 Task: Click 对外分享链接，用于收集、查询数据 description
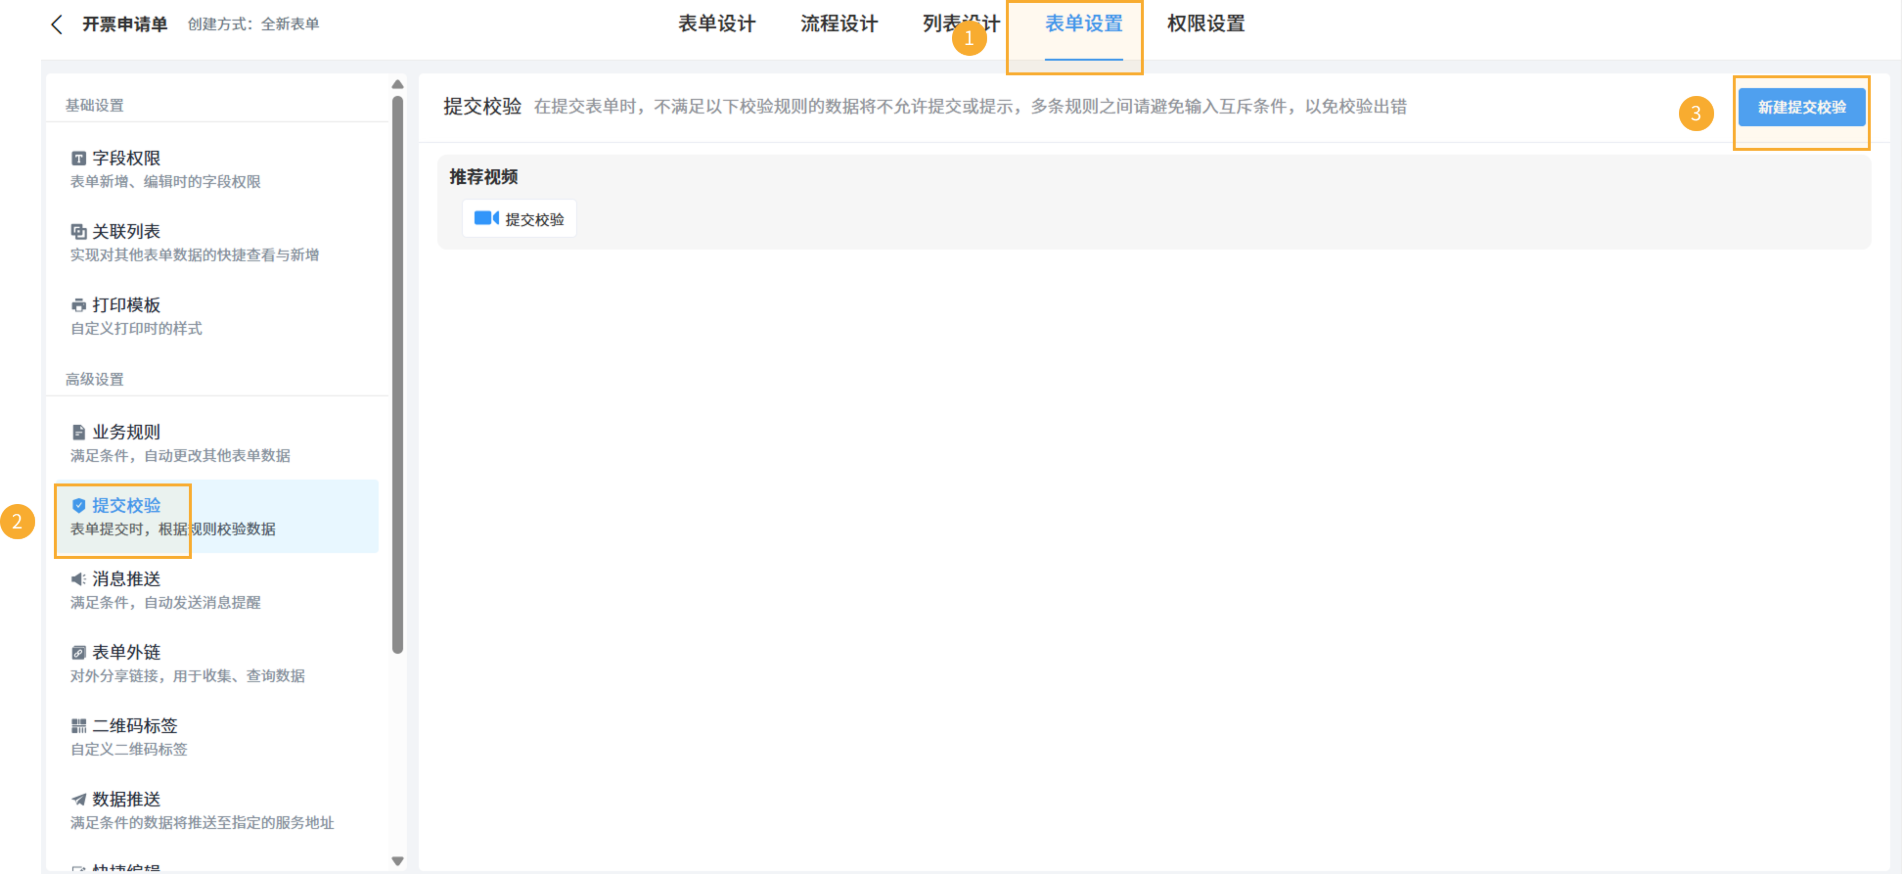tap(188, 676)
